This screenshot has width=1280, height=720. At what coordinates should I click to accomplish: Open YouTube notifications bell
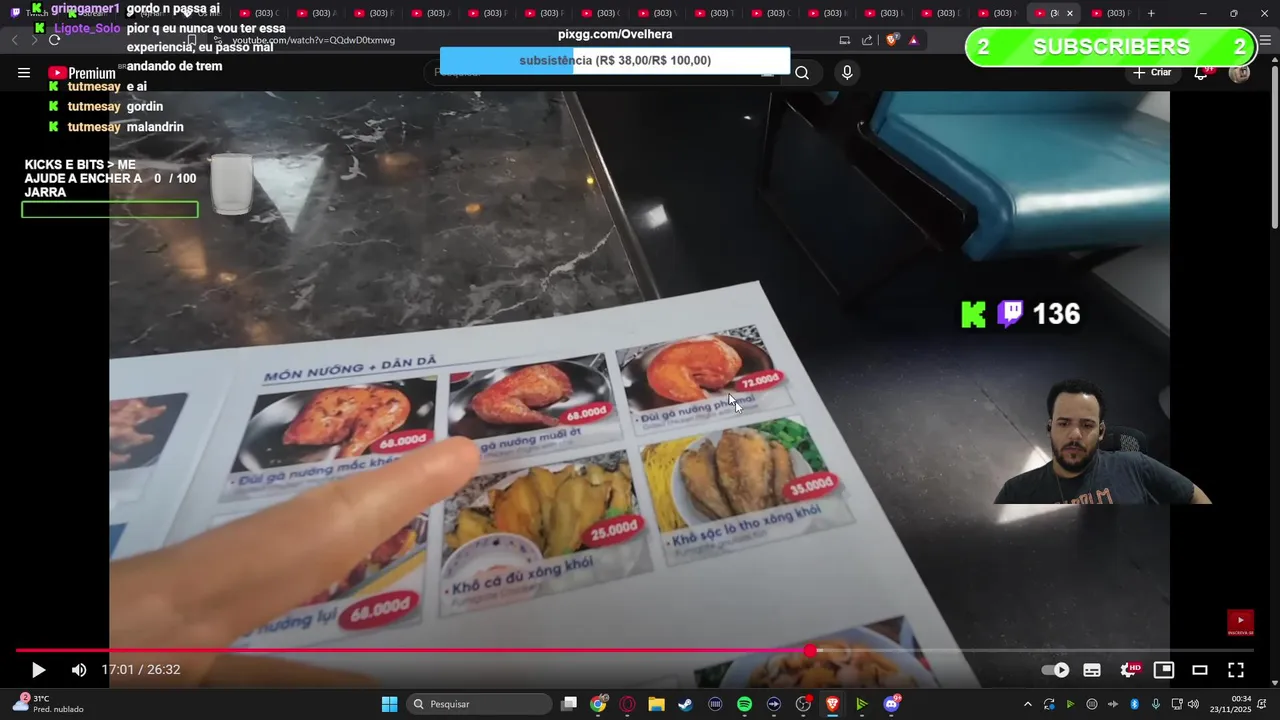[x=1201, y=72]
